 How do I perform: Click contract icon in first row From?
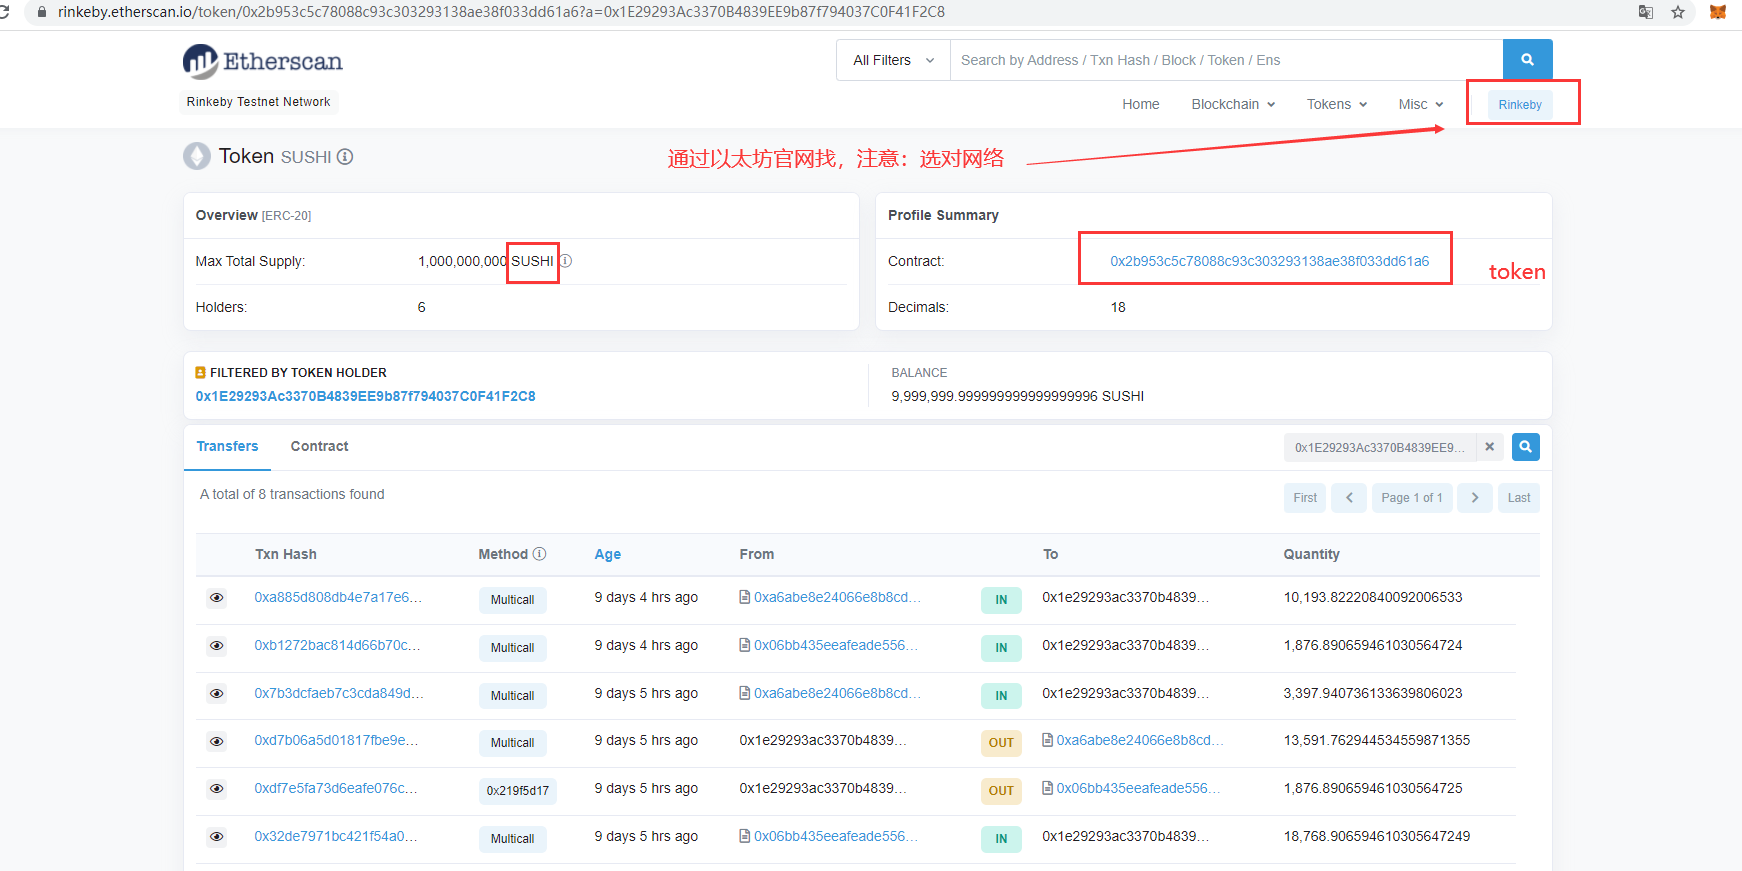[745, 597]
